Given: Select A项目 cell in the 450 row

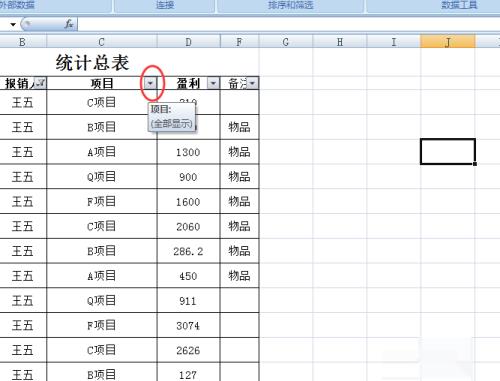Looking at the screenshot, I should 102,276.
